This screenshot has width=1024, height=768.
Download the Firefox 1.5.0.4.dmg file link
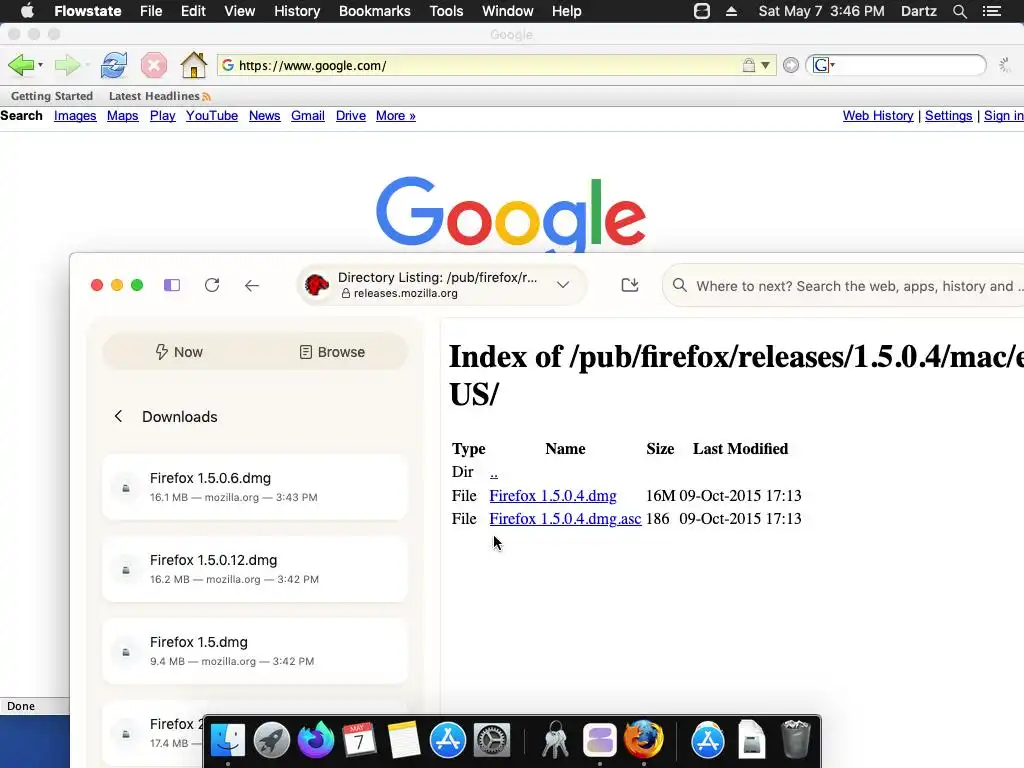(x=552, y=496)
